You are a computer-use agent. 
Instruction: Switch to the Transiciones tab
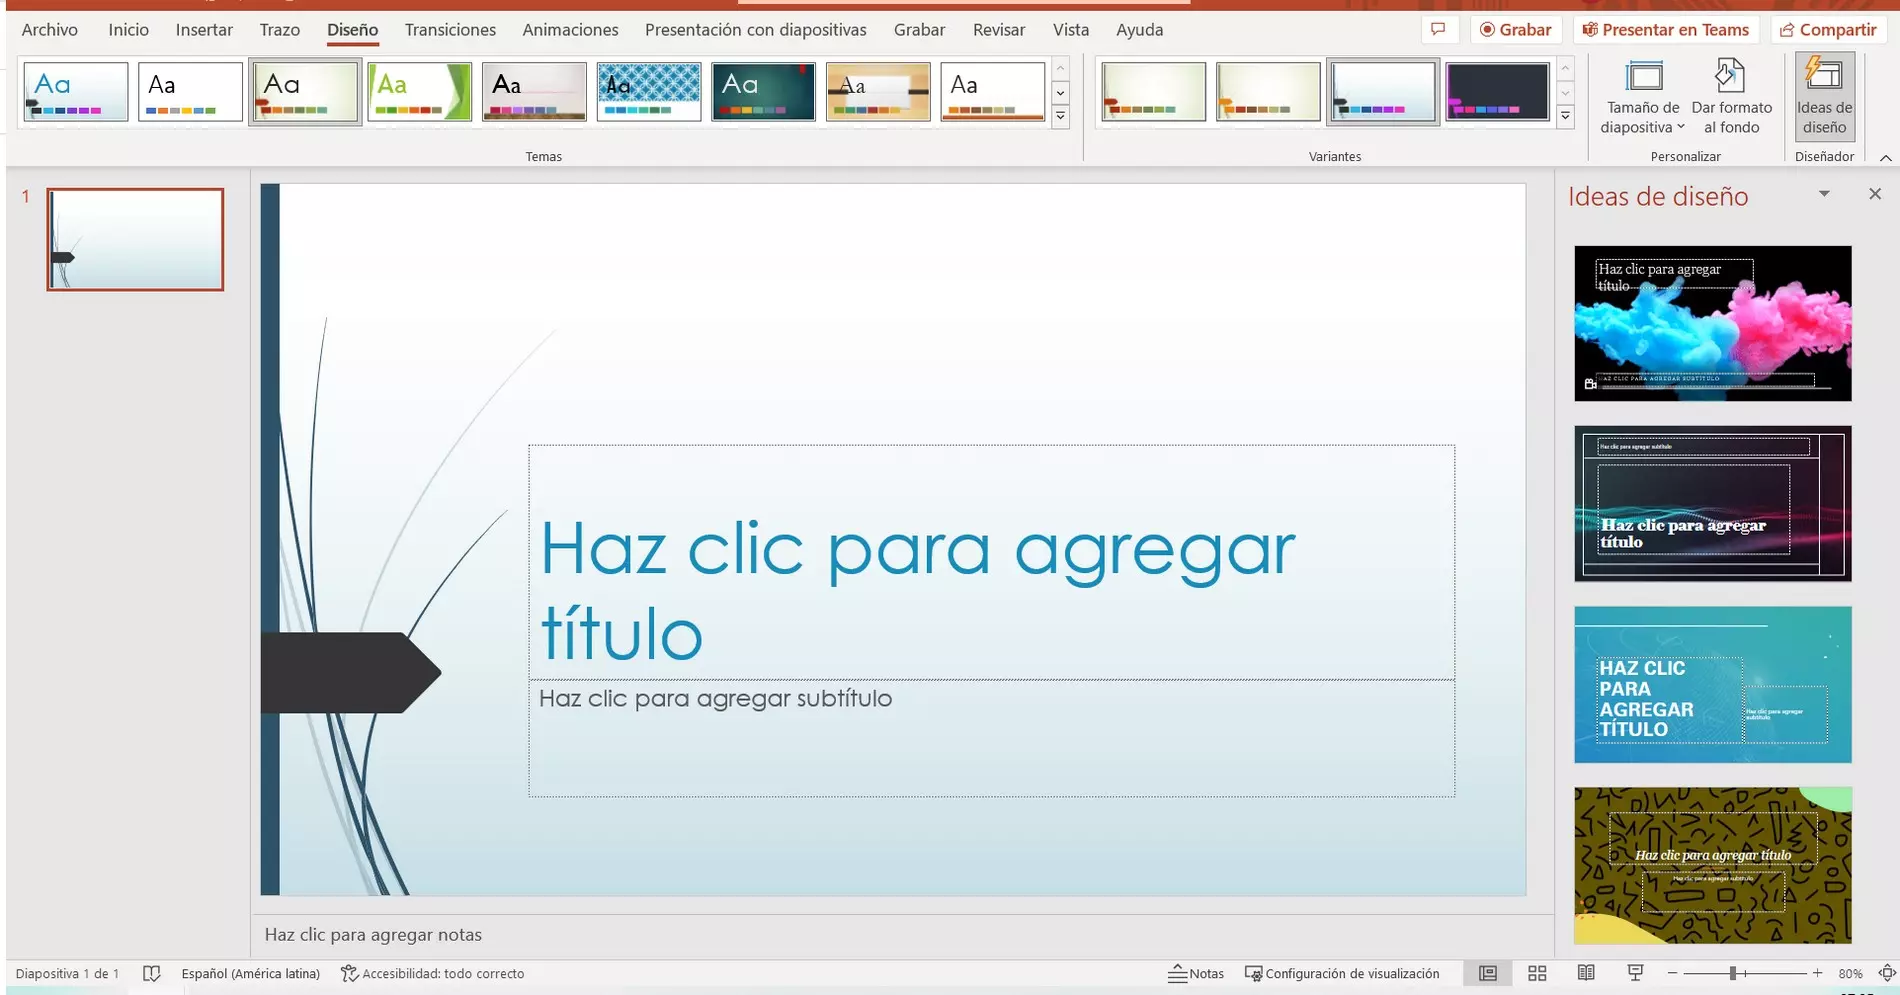449,30
